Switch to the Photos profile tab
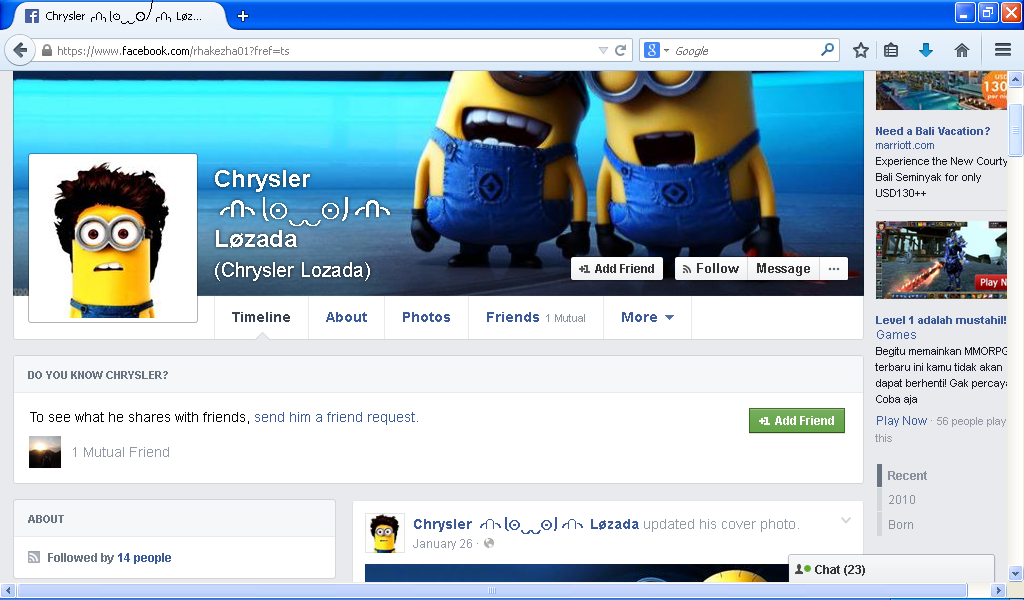Viewport: 1024px width, 600px height. point(426,317)
